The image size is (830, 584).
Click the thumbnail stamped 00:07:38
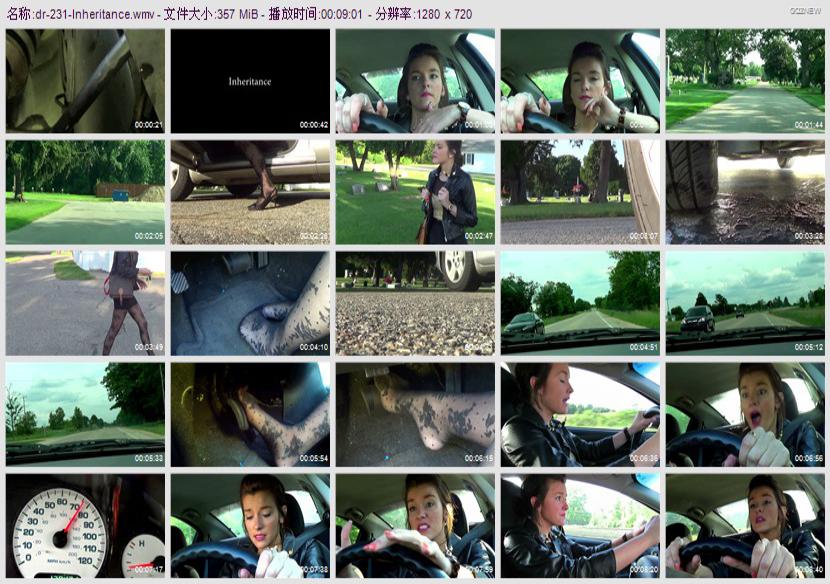pyautogui.click(x=250, y=525)
